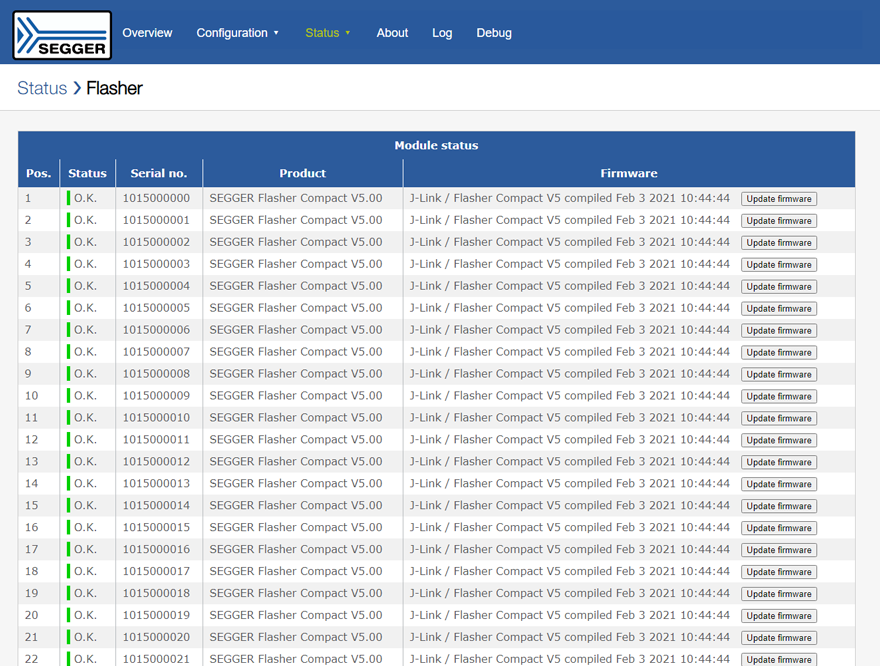Select serial number 1015000000
Viewport: 880px width, 666px height.
(156, 198)
